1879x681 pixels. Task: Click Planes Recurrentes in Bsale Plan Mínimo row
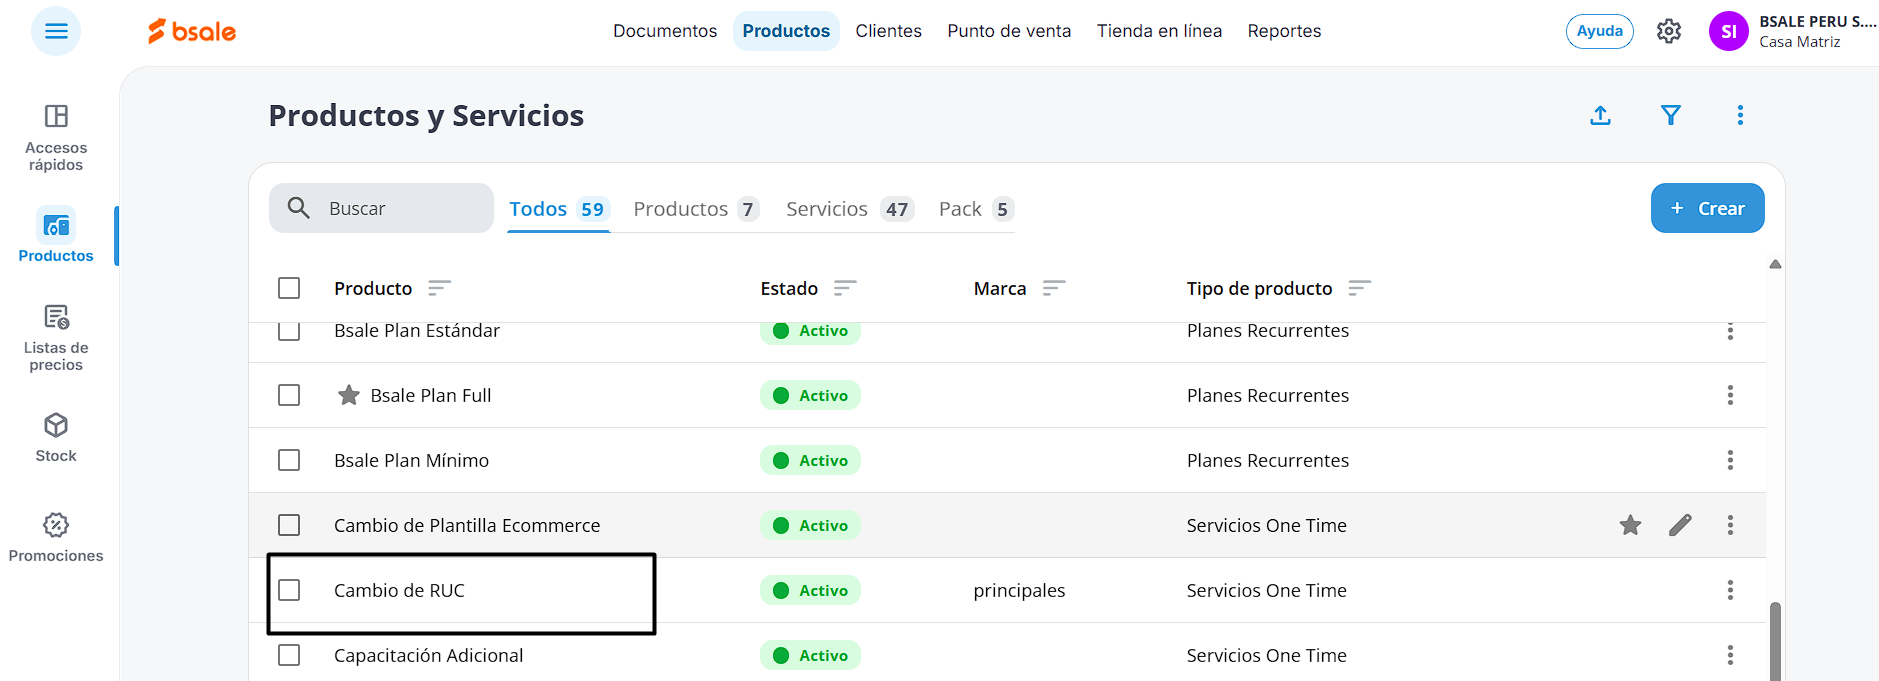1267,460
